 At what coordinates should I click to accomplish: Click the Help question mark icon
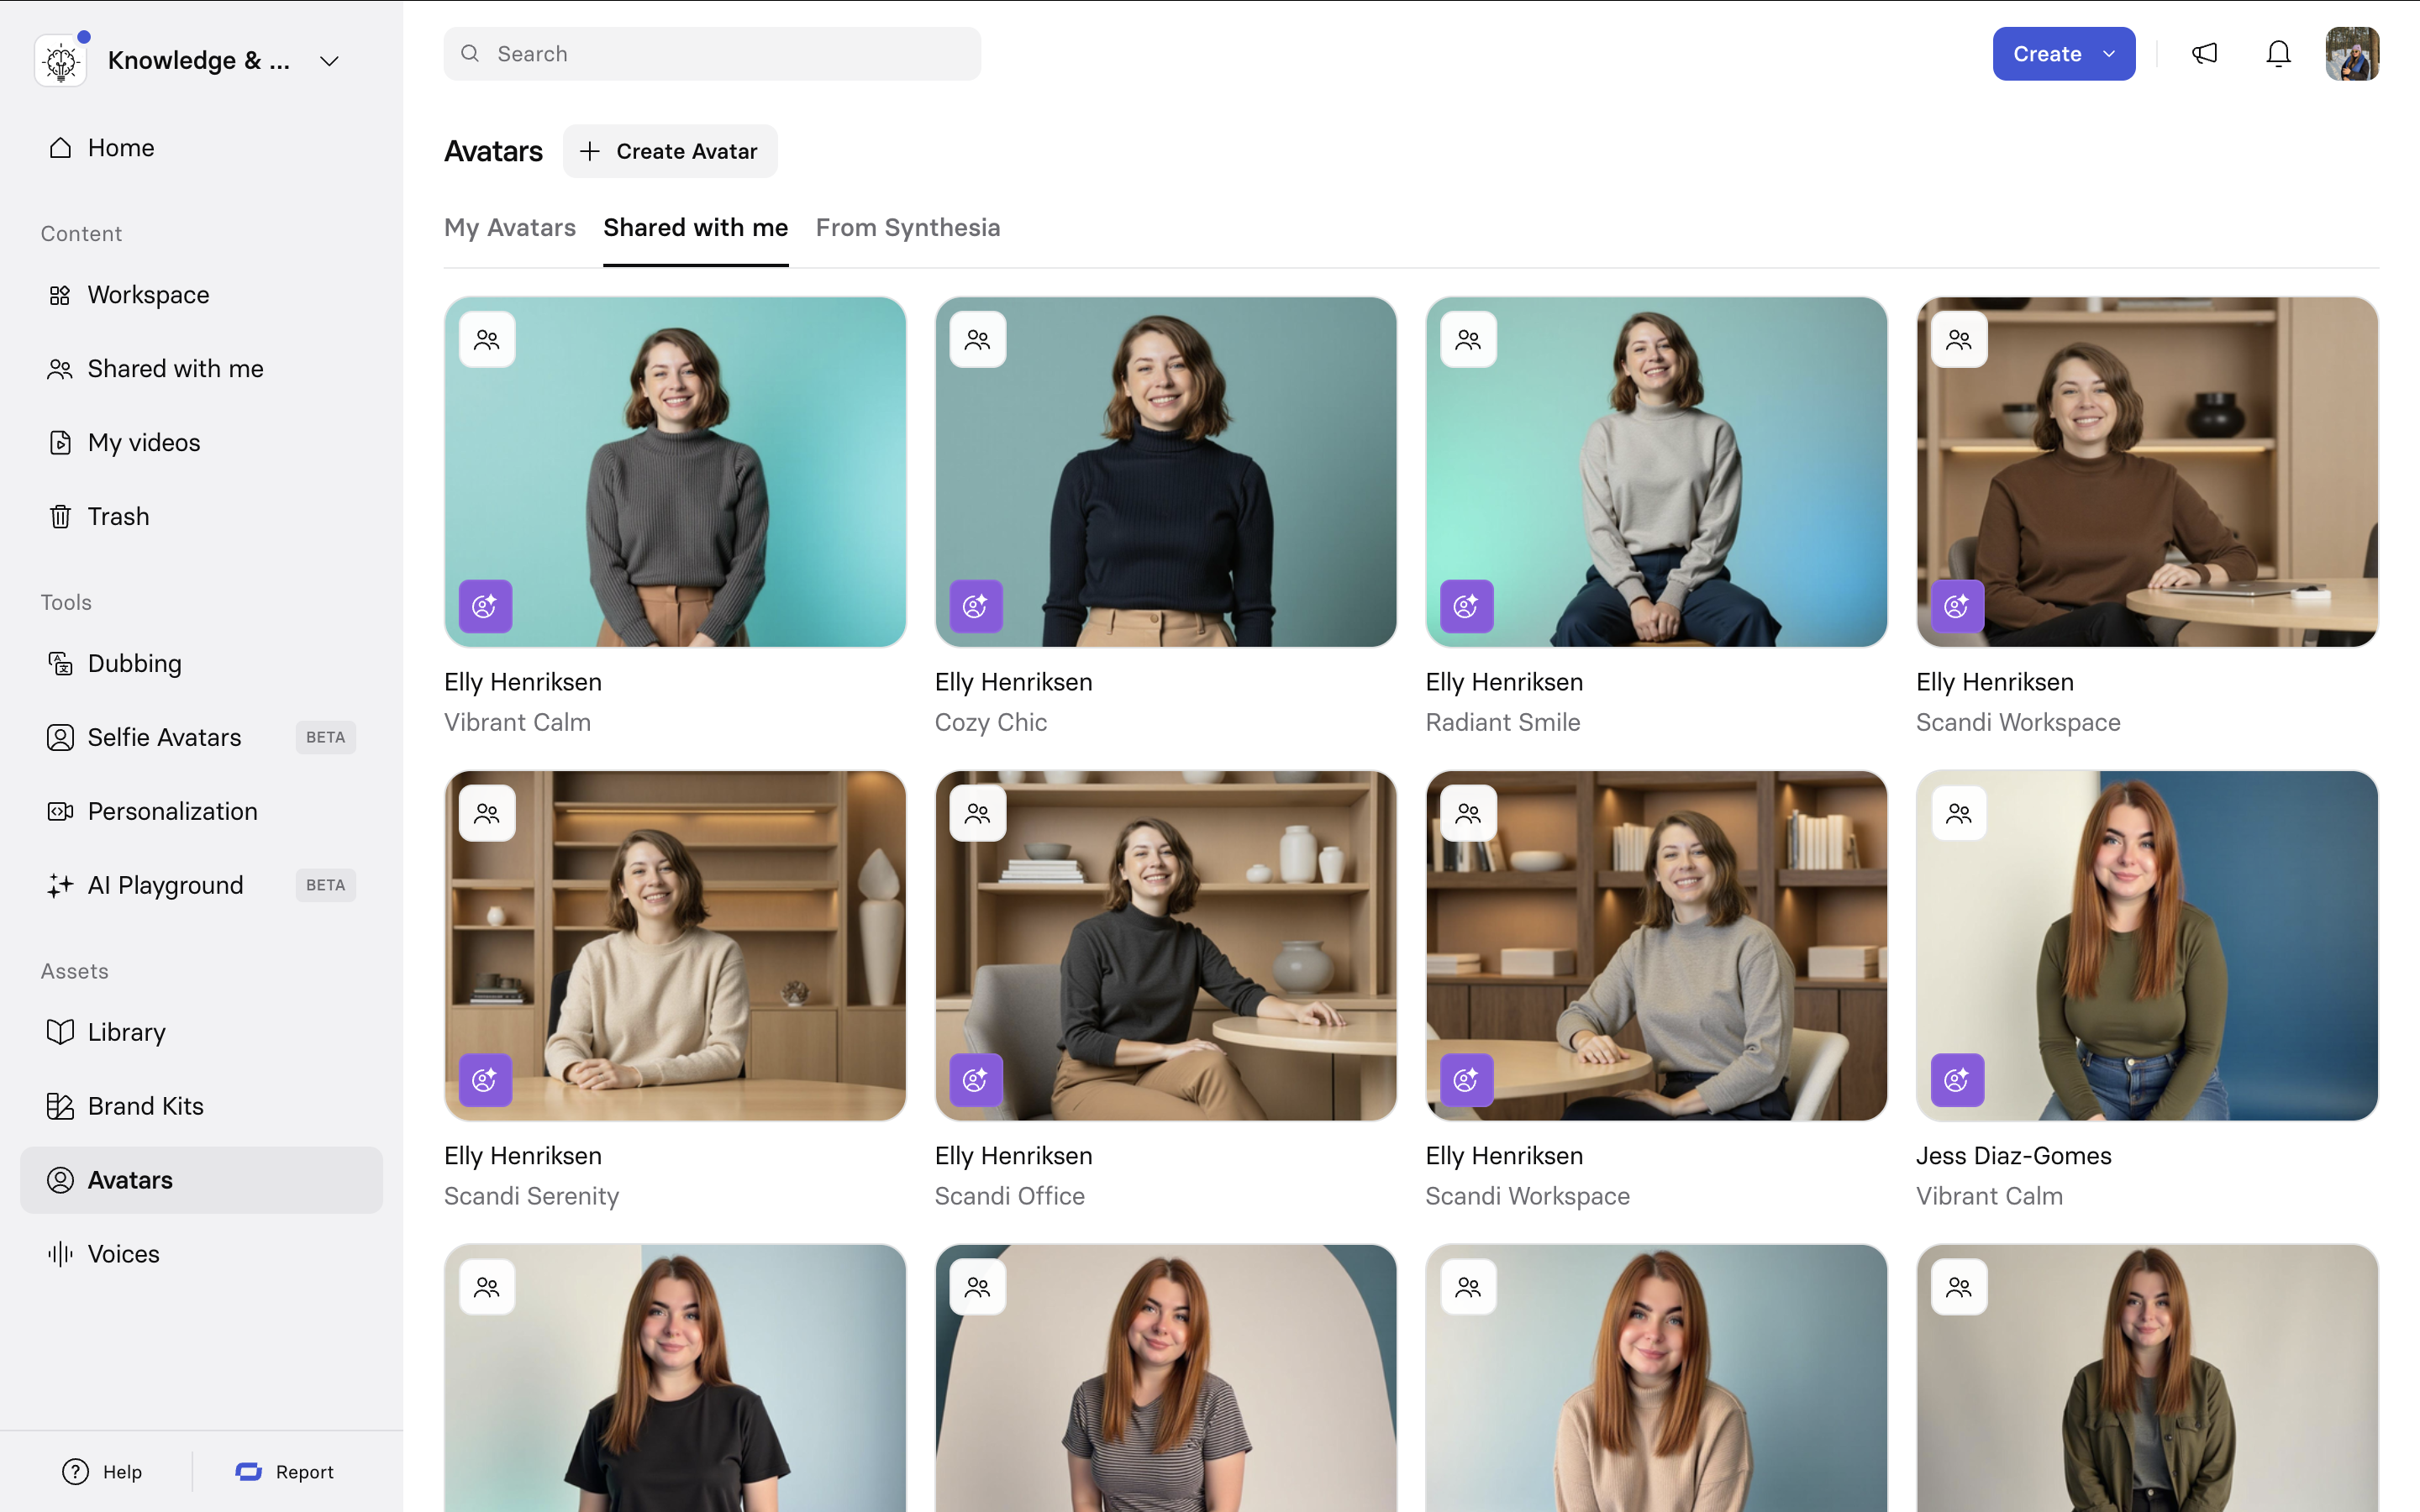tap(75, 1471)
